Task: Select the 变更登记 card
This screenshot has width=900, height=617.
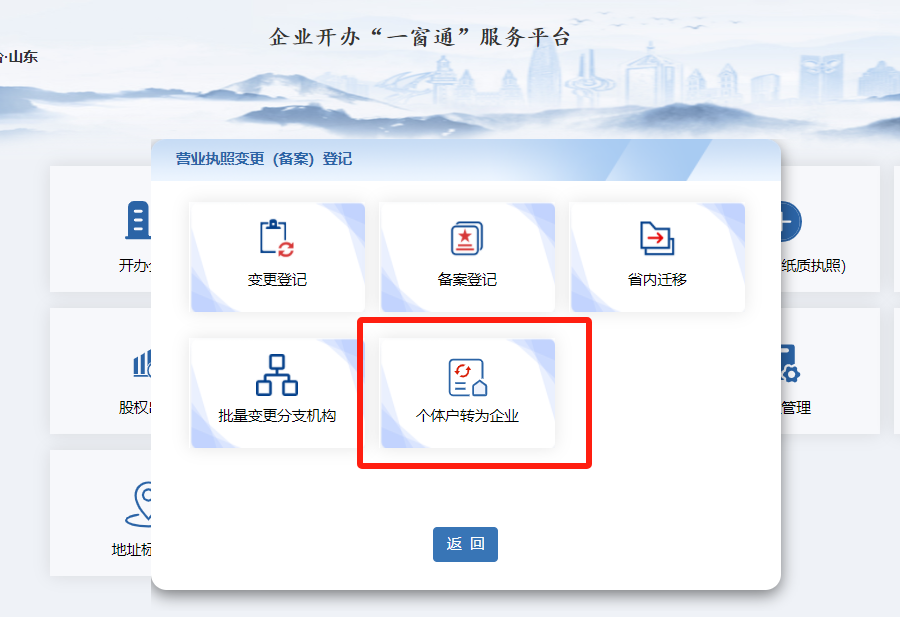Action: (278, 257)
